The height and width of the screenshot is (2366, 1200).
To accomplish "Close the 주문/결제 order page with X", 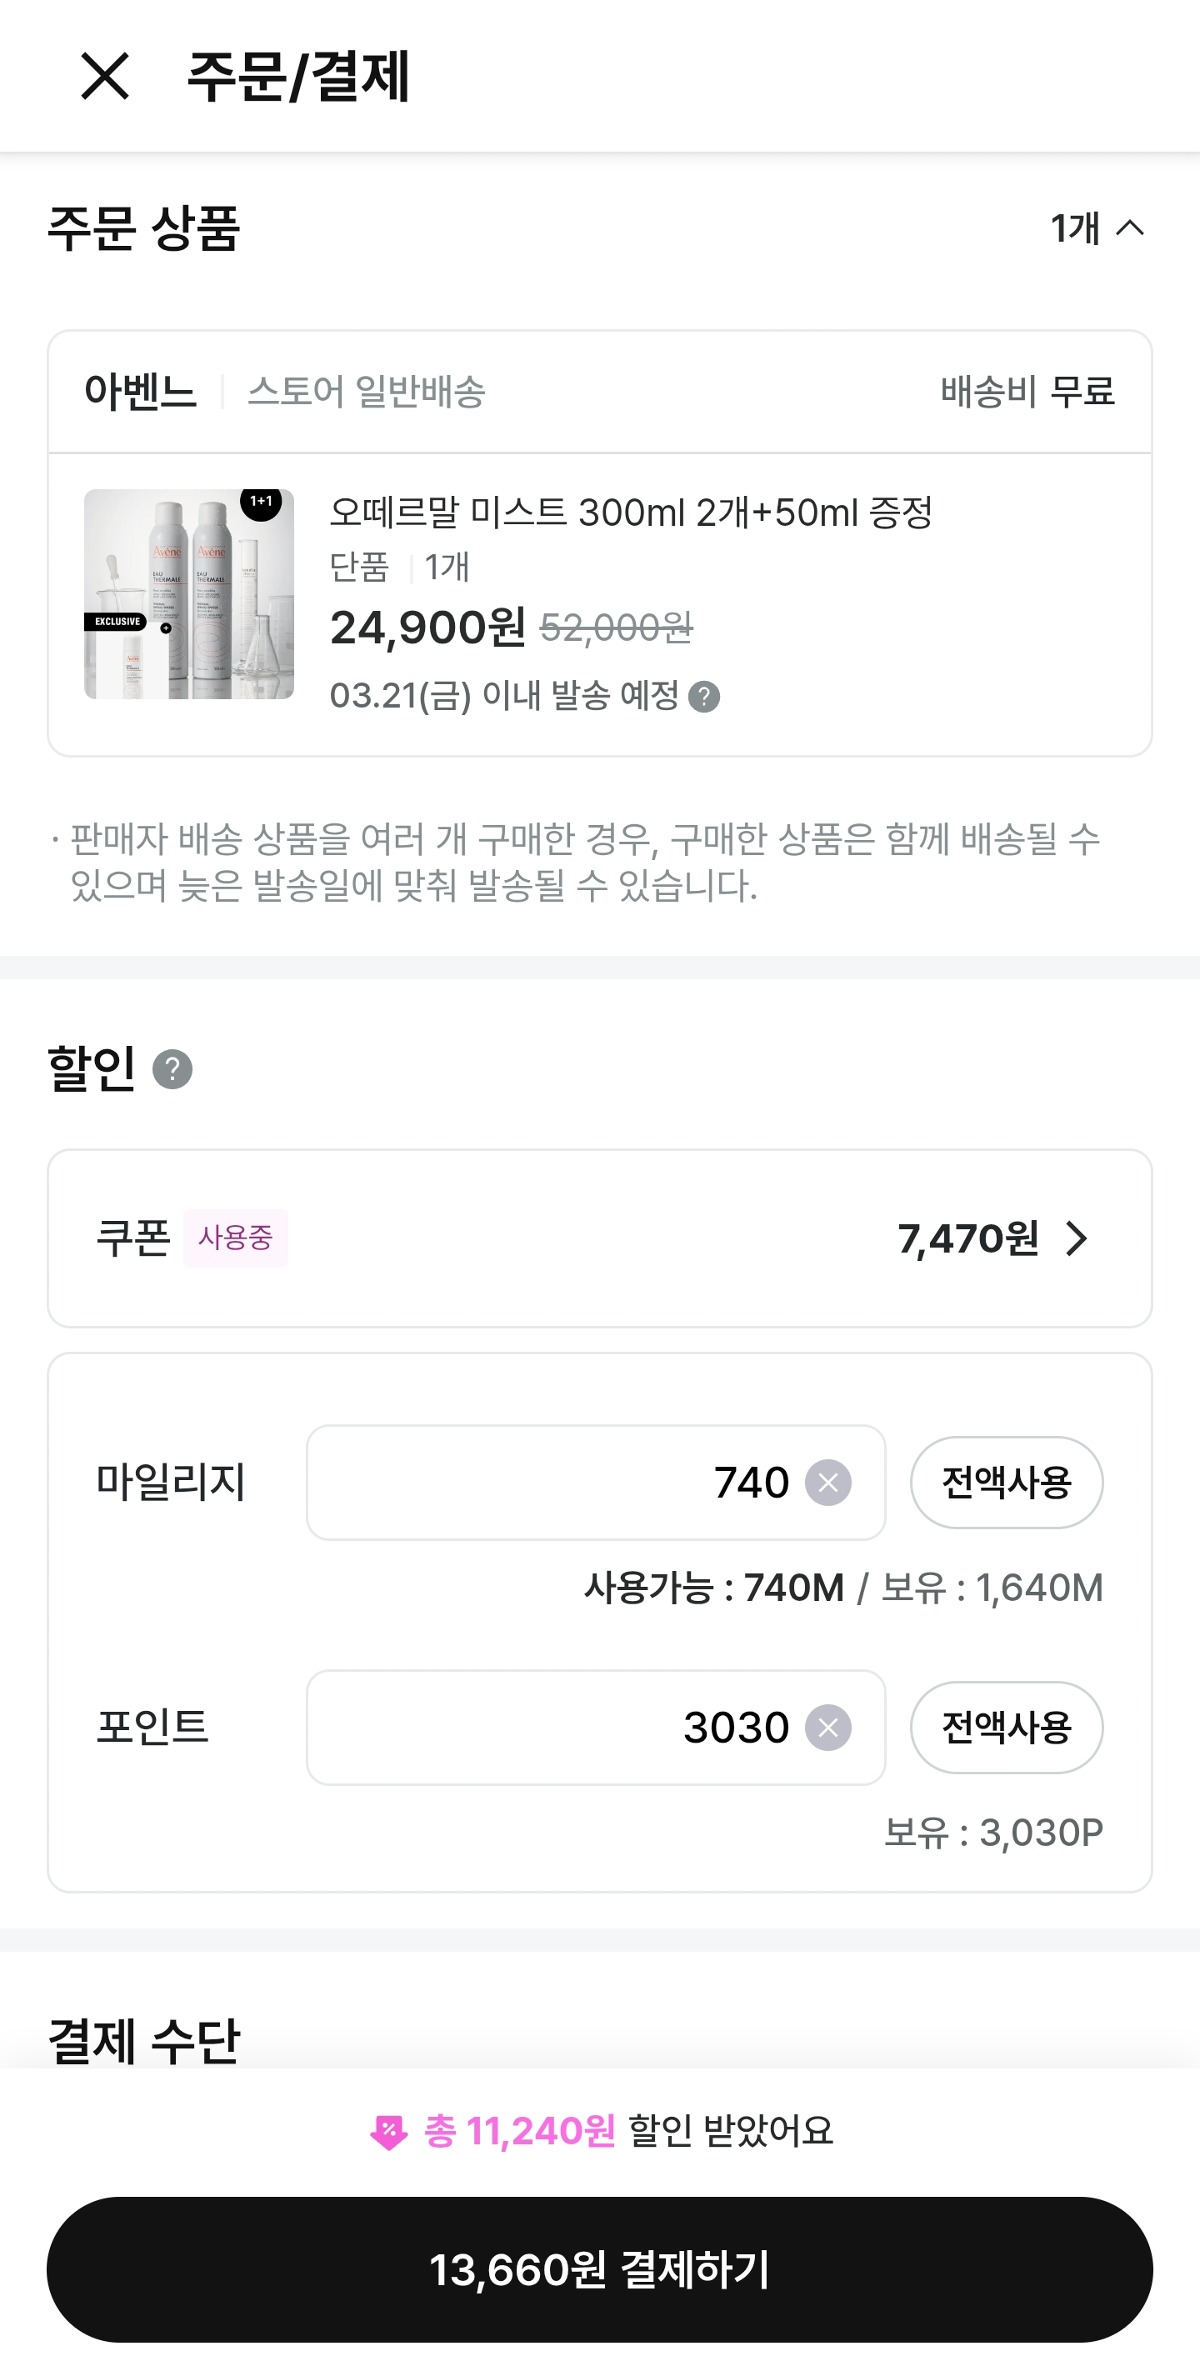I will click(x=105, y=77).
